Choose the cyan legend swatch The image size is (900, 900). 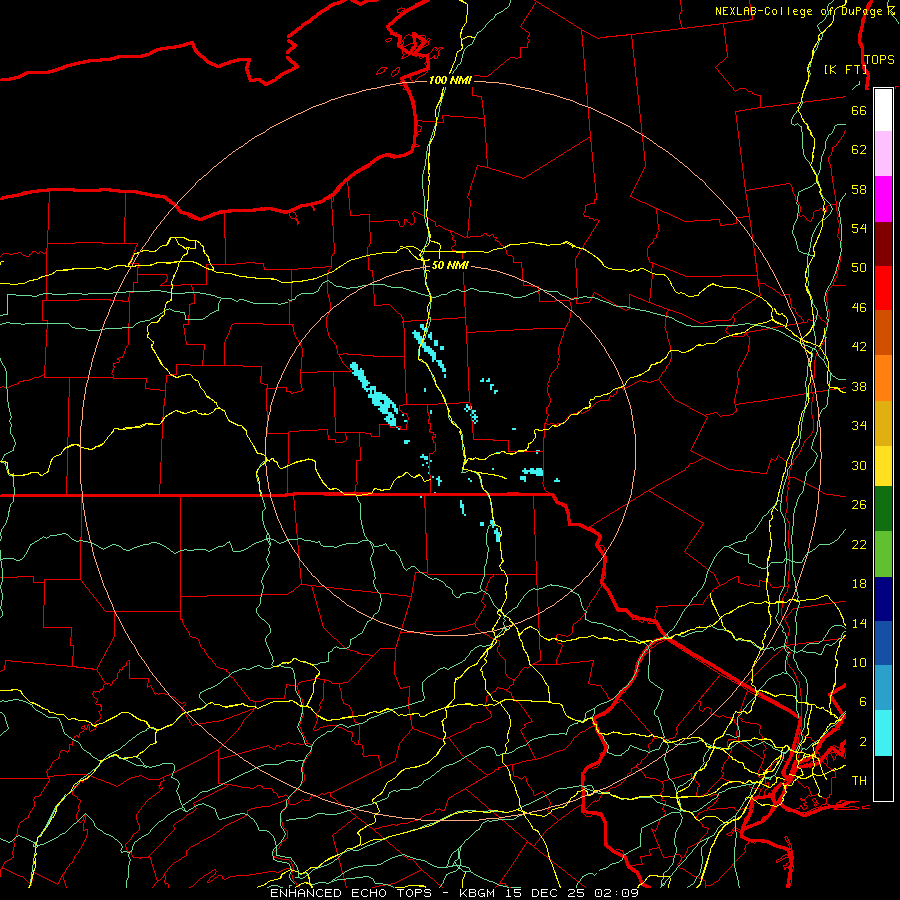(x=883, y=733)
